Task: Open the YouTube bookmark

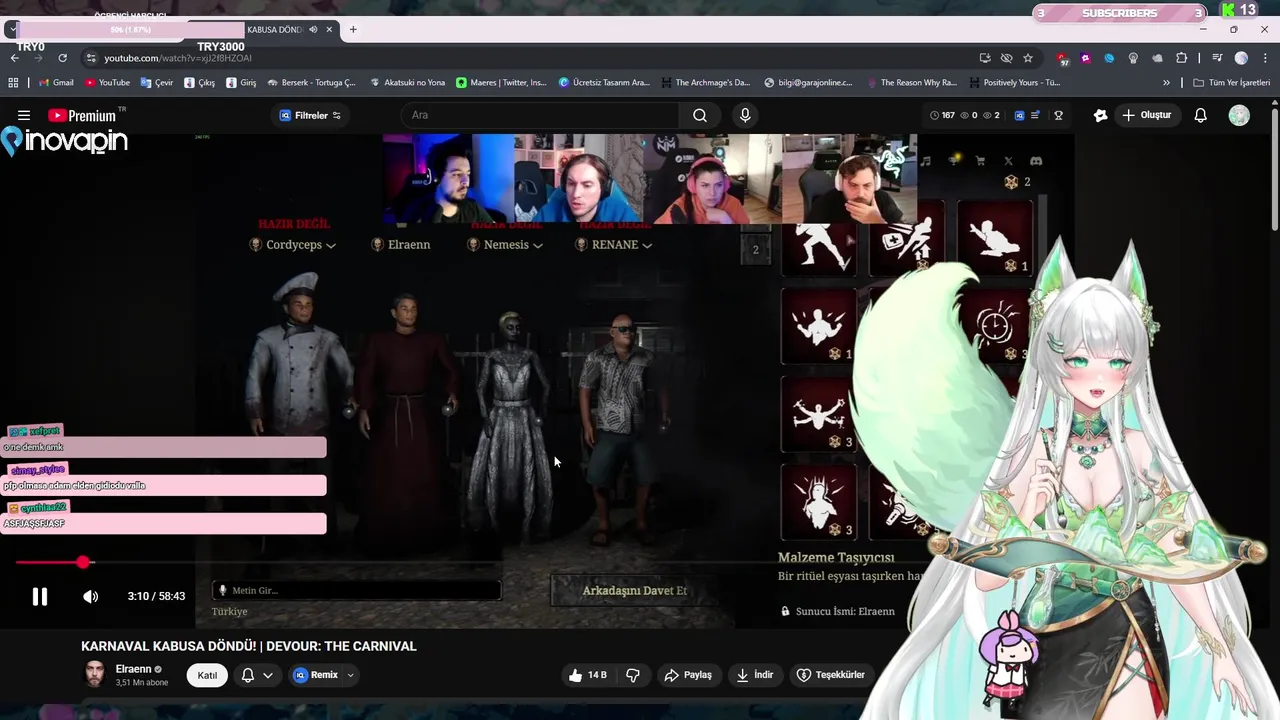Action: [107, 83]
